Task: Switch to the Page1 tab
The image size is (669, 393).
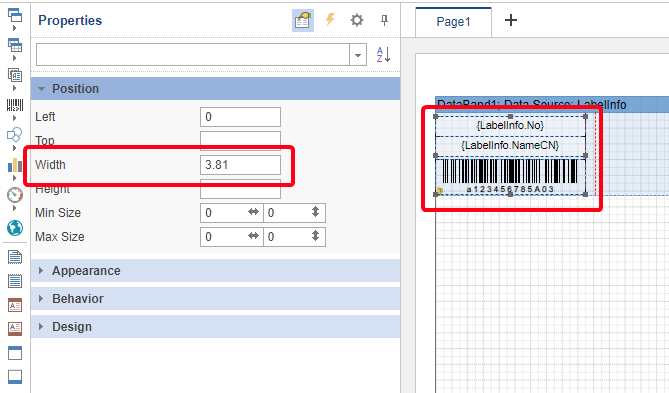Action: click(x=453, y=22)
